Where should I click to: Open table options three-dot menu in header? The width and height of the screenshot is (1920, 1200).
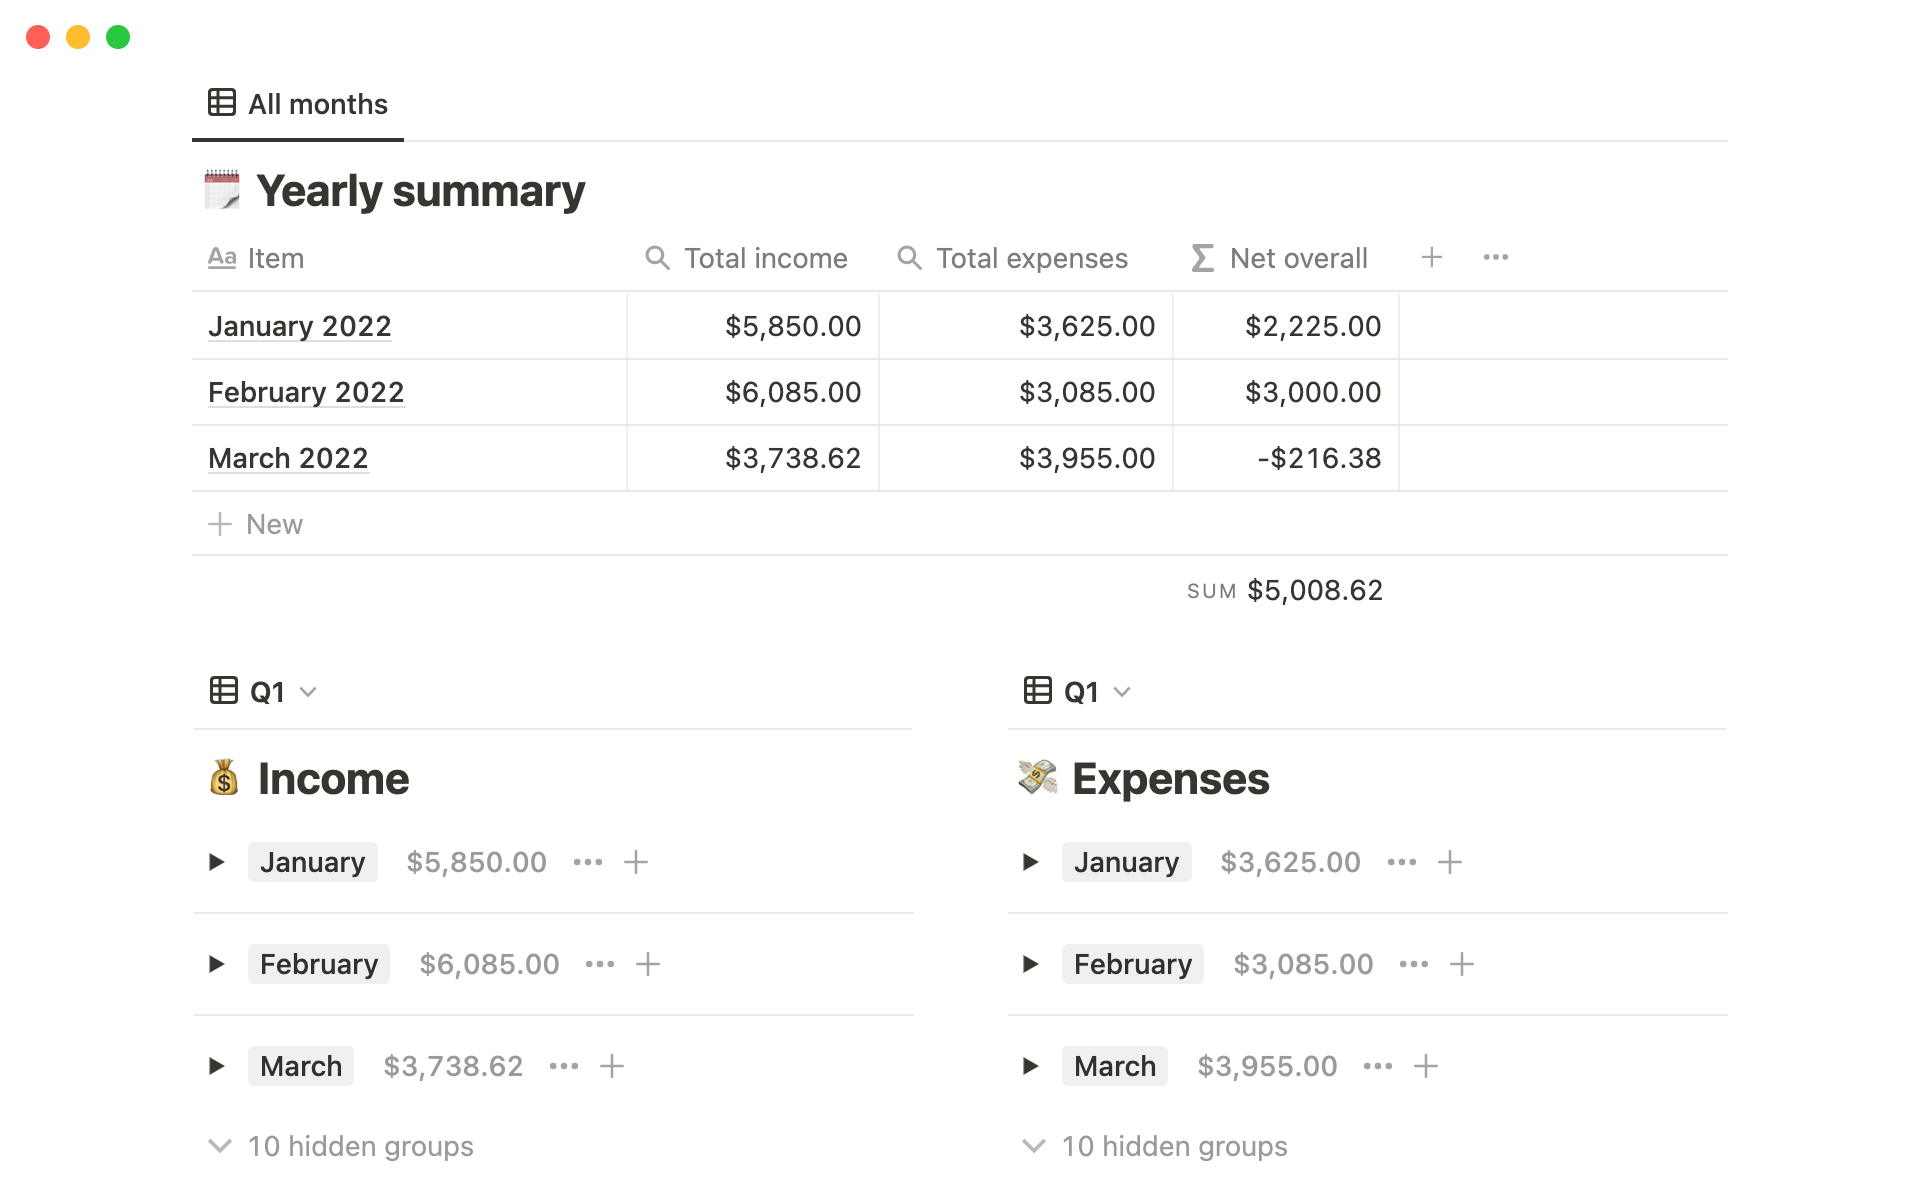tap(1495, 258)
